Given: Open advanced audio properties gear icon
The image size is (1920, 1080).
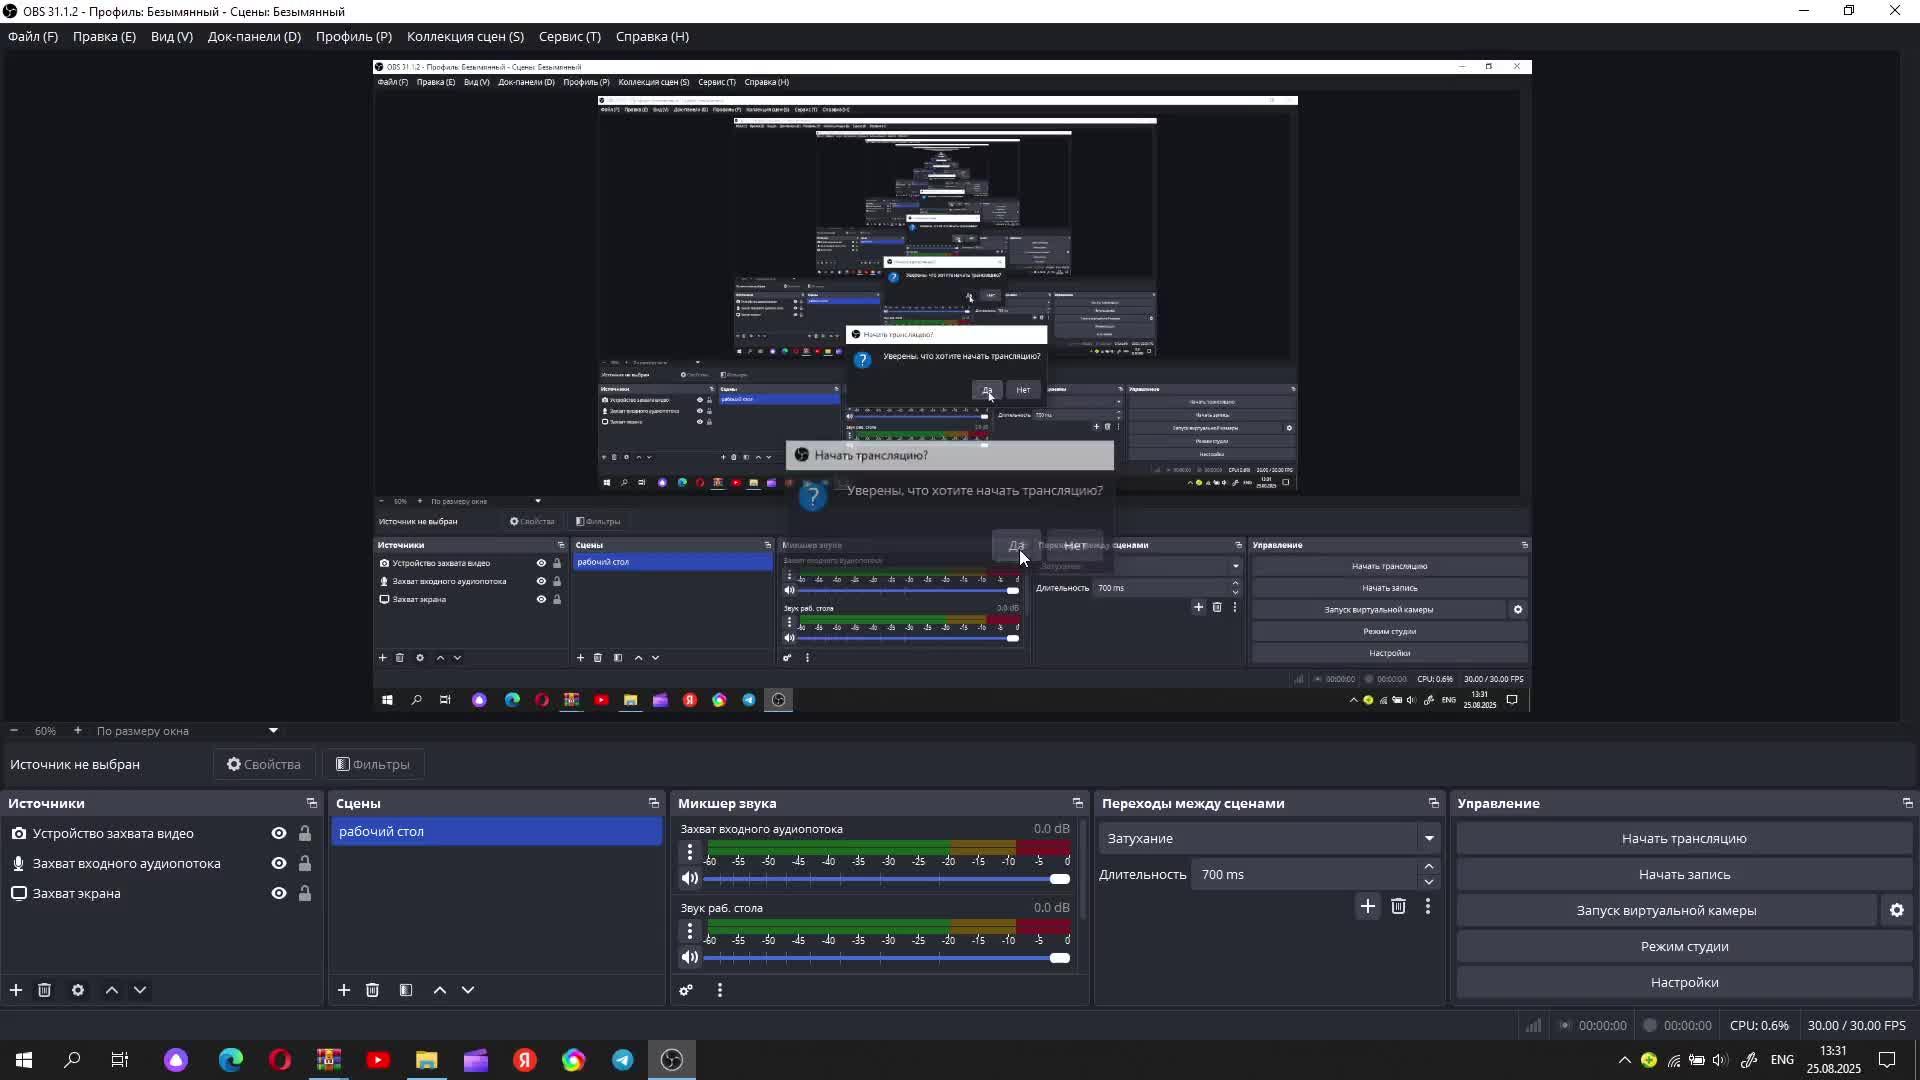Looking at the screenshot, I should (x=686, y=990).
